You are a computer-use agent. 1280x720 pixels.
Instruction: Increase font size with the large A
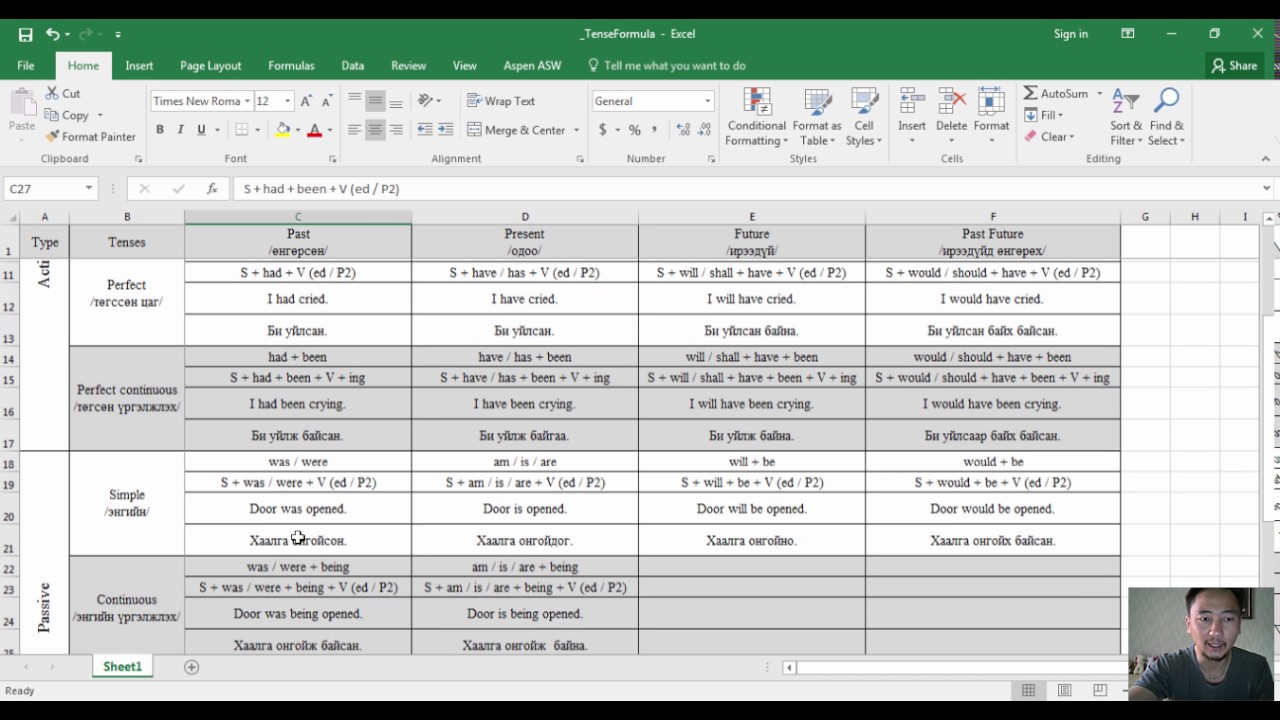pyautogui.click(x=306, y=101)
